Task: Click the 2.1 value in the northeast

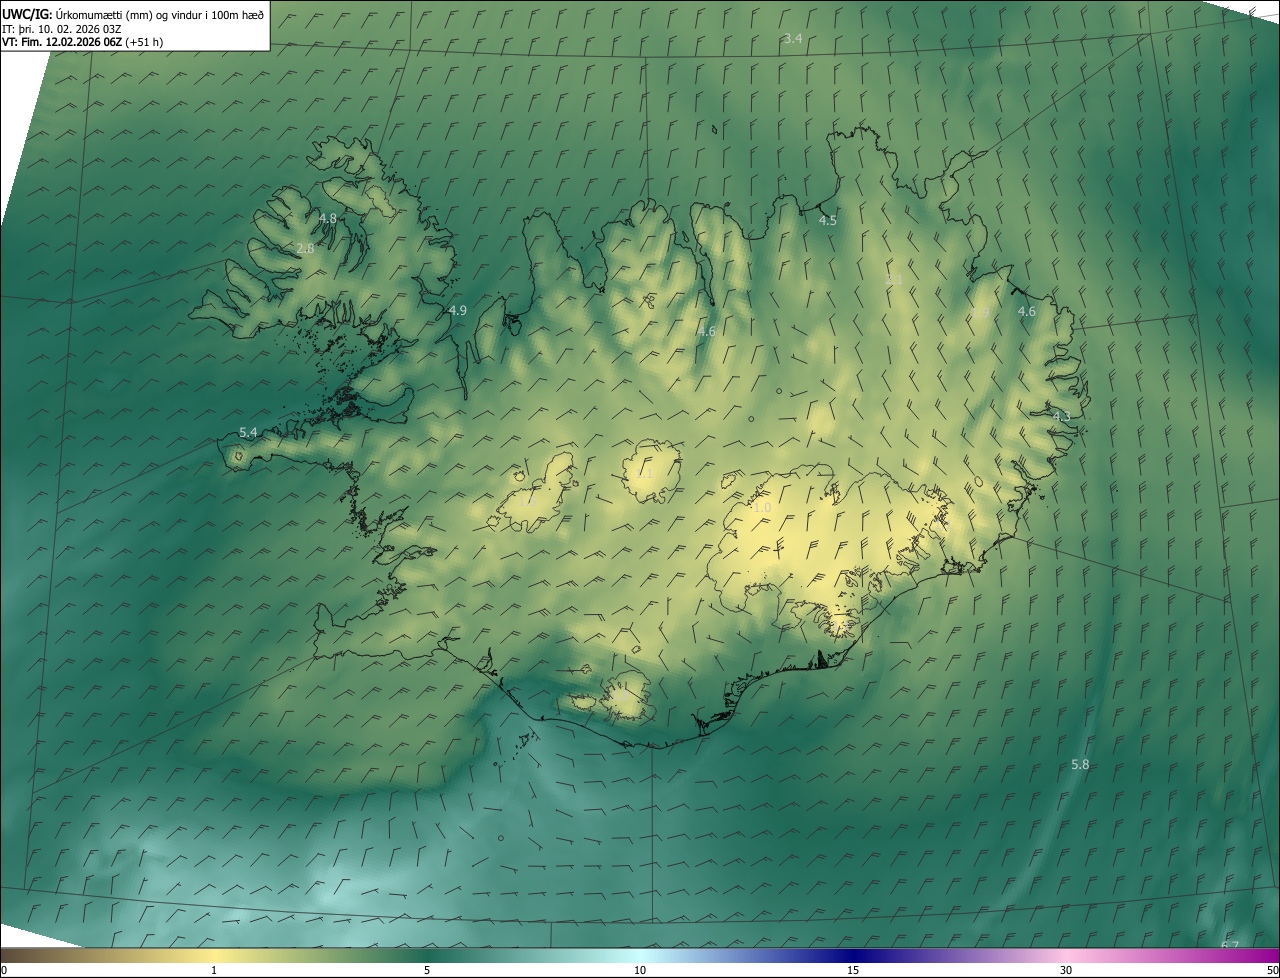Action: (x=894, y=280)
